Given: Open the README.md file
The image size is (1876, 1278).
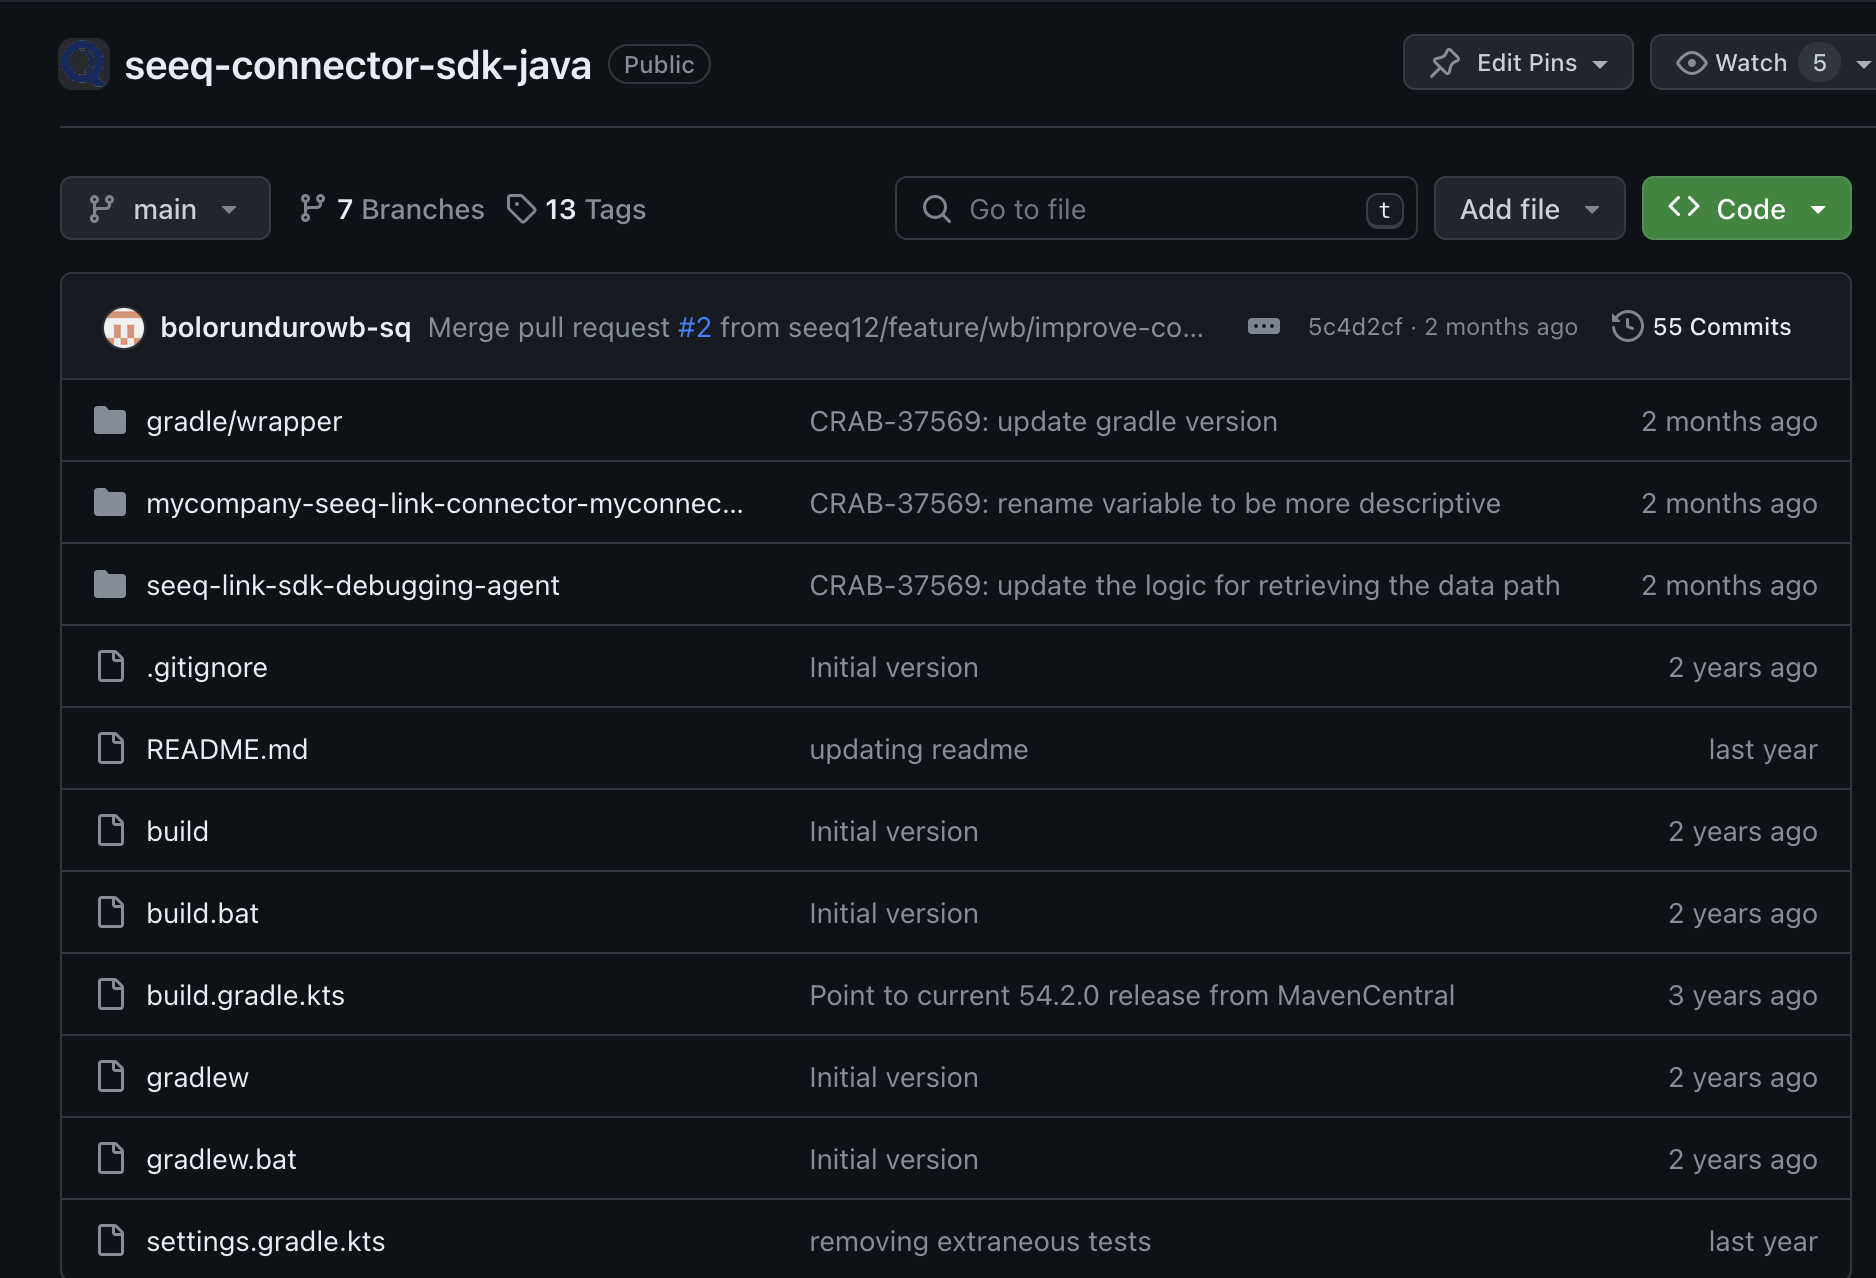Looking at the screenshot, I should (x=227, y=749).
